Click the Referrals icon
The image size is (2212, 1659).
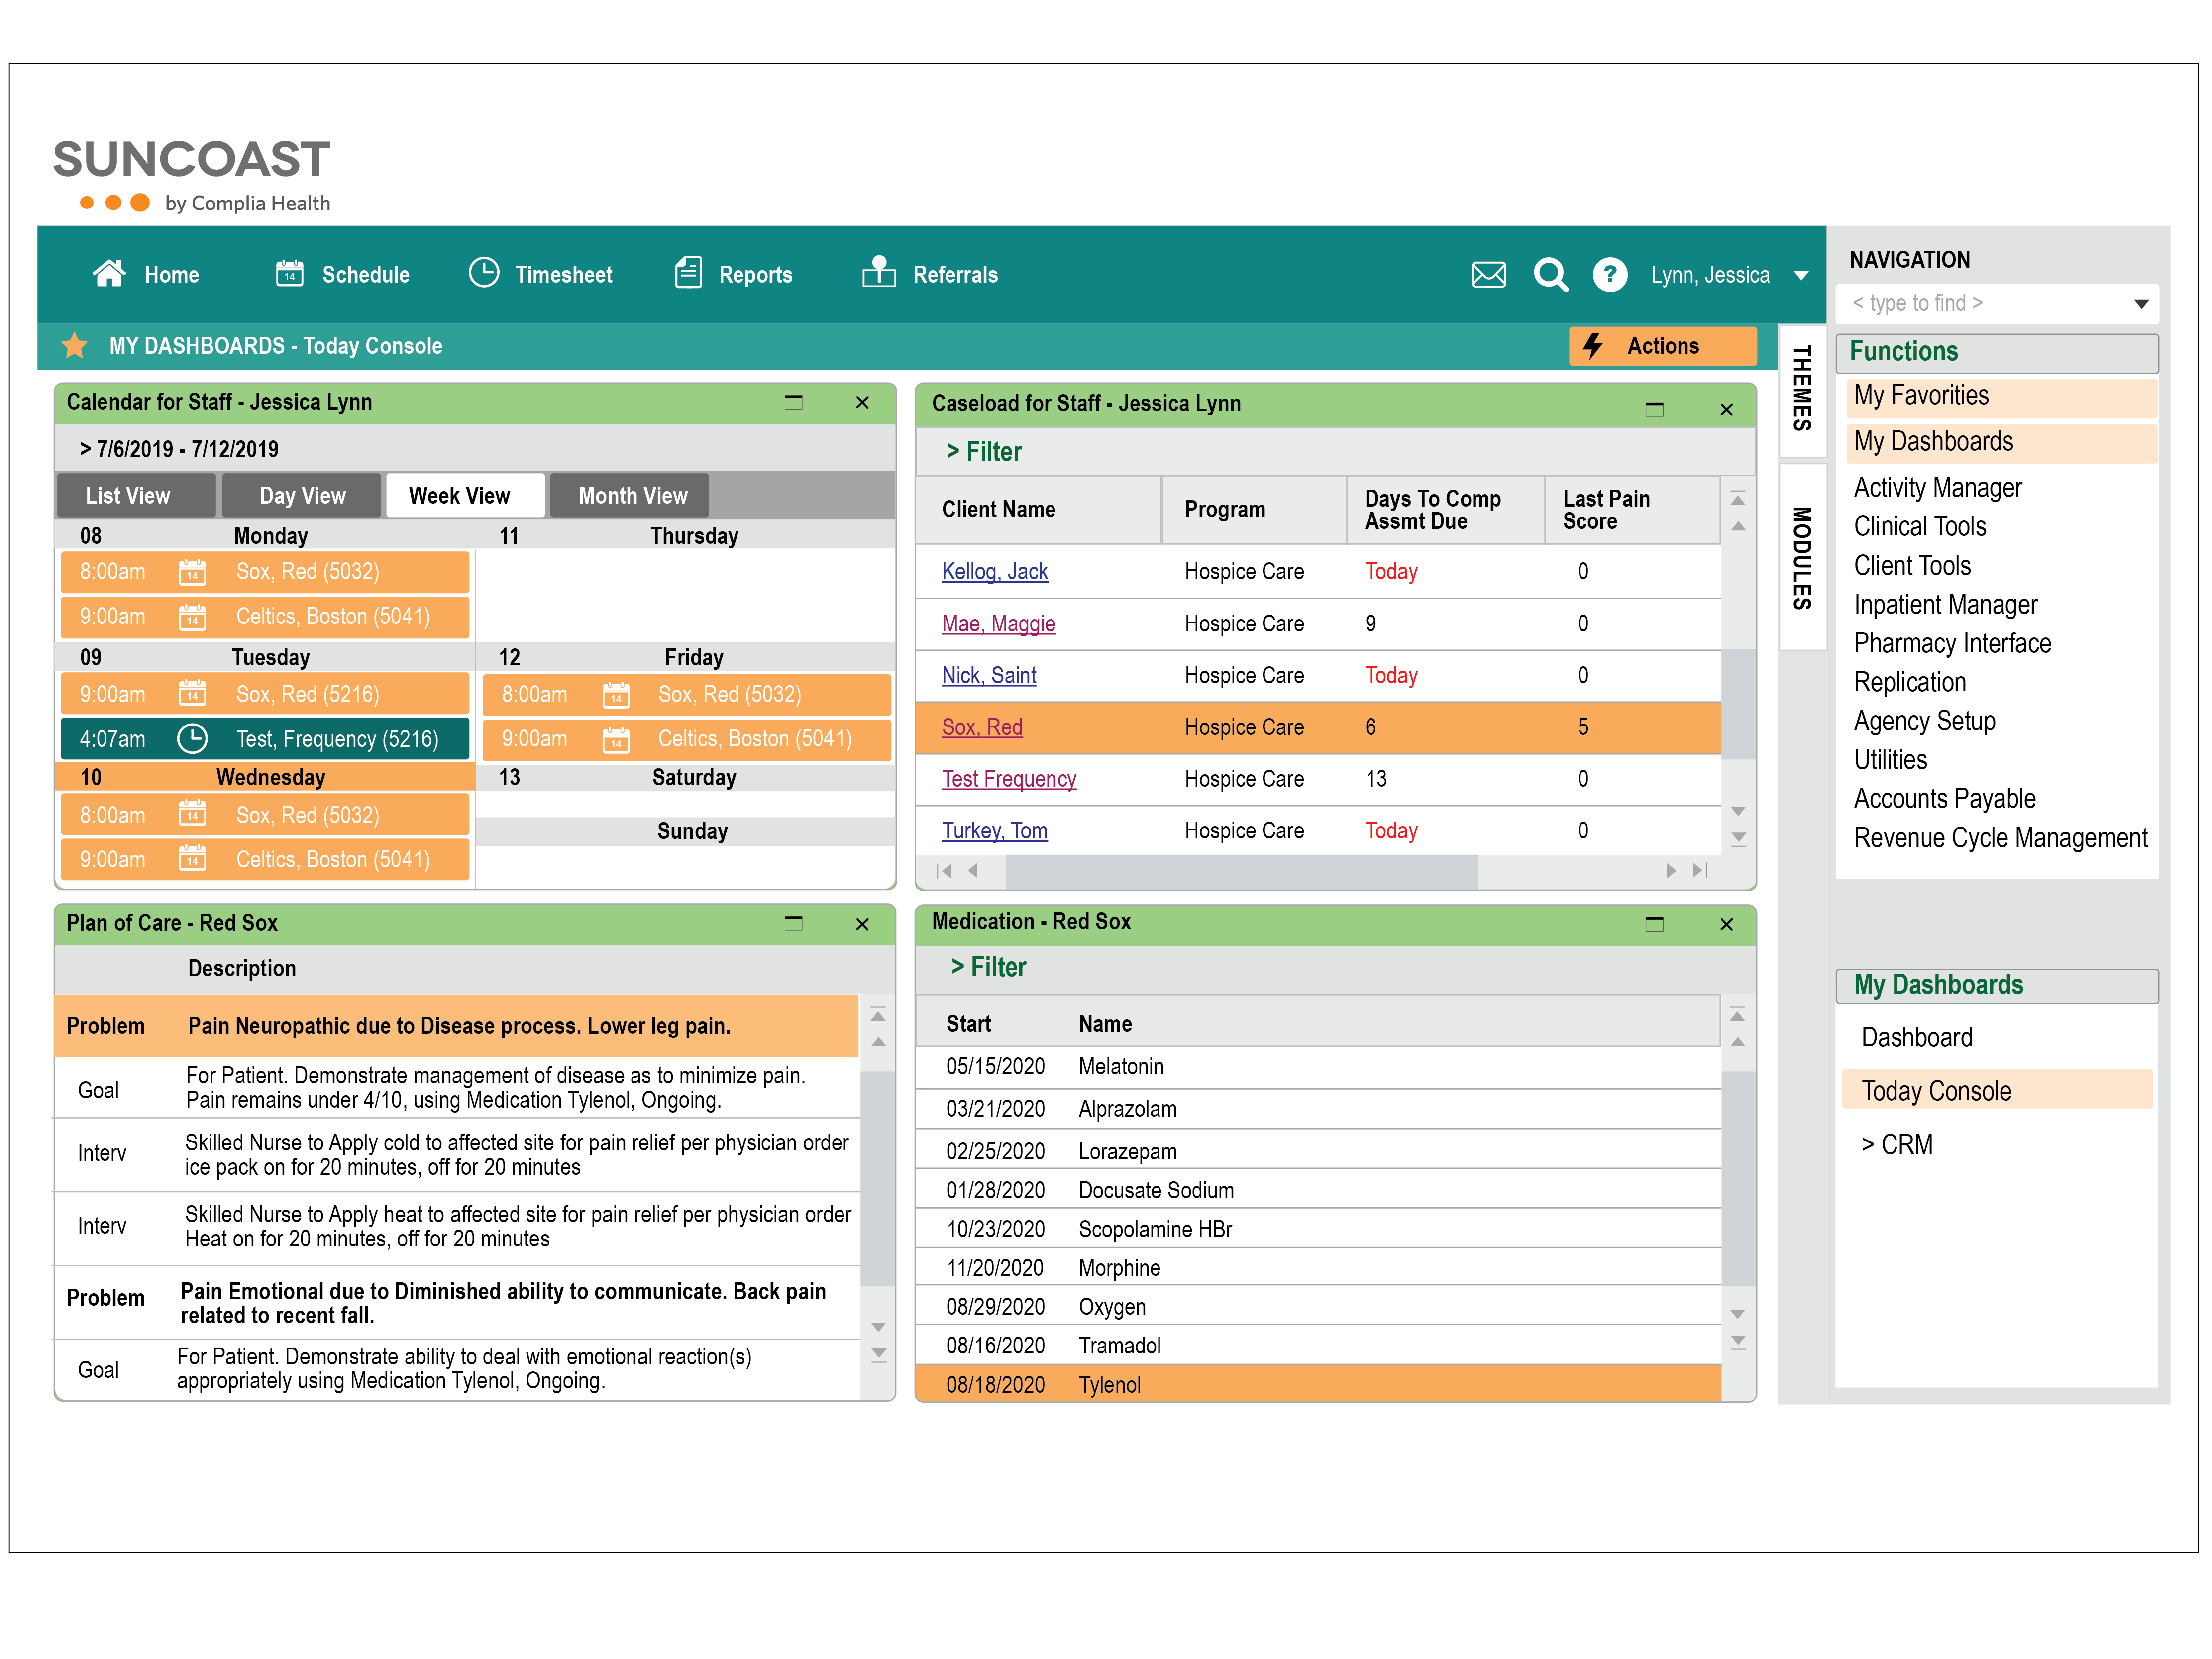tap(878, 273)
